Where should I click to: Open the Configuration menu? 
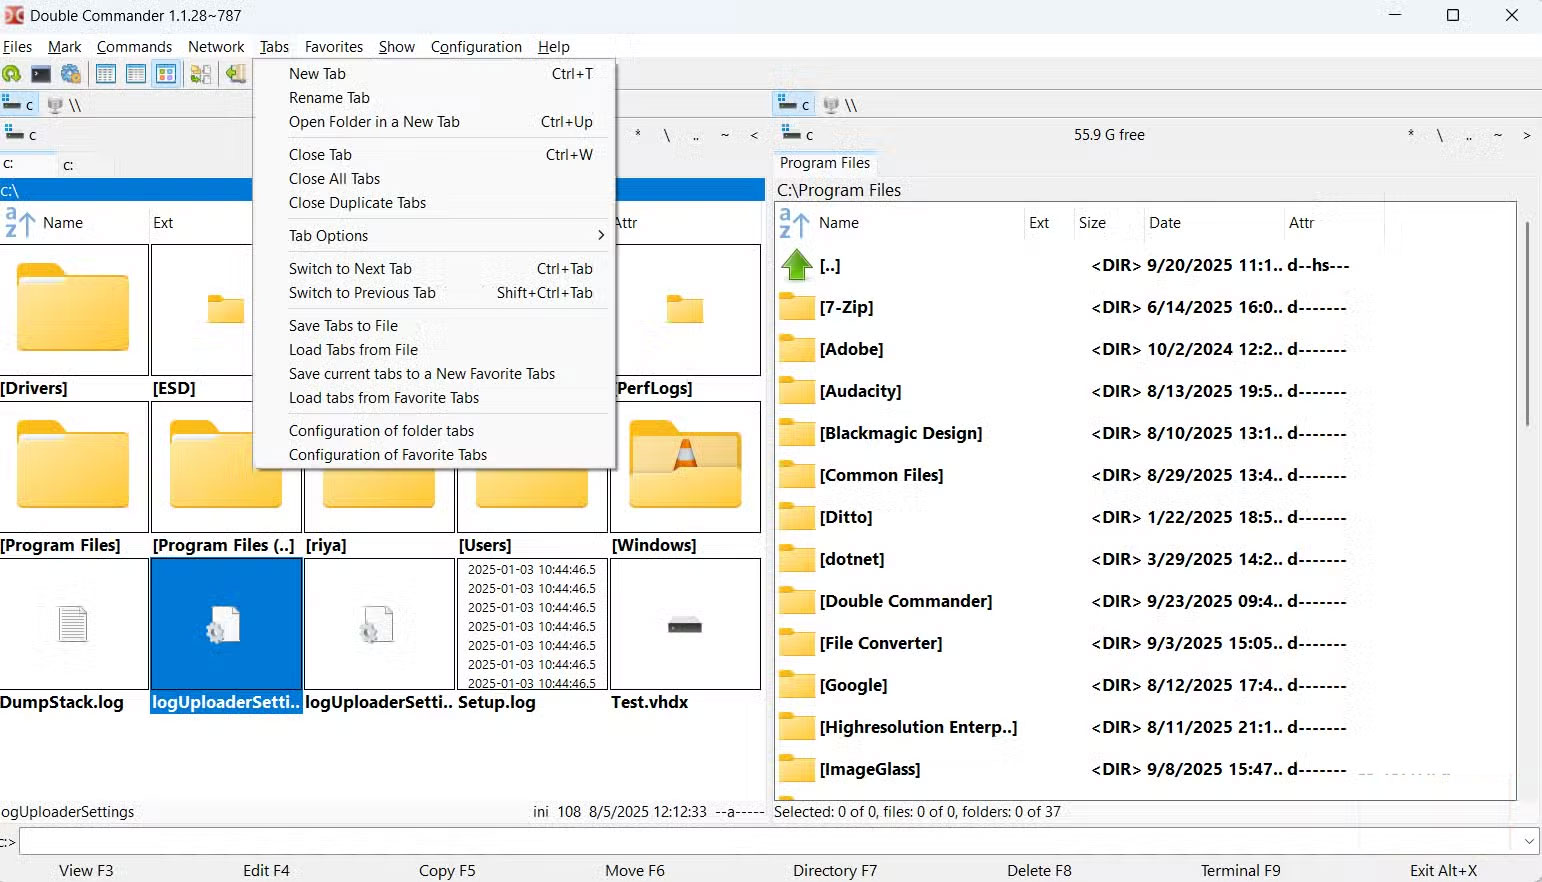tap(476, 47)
